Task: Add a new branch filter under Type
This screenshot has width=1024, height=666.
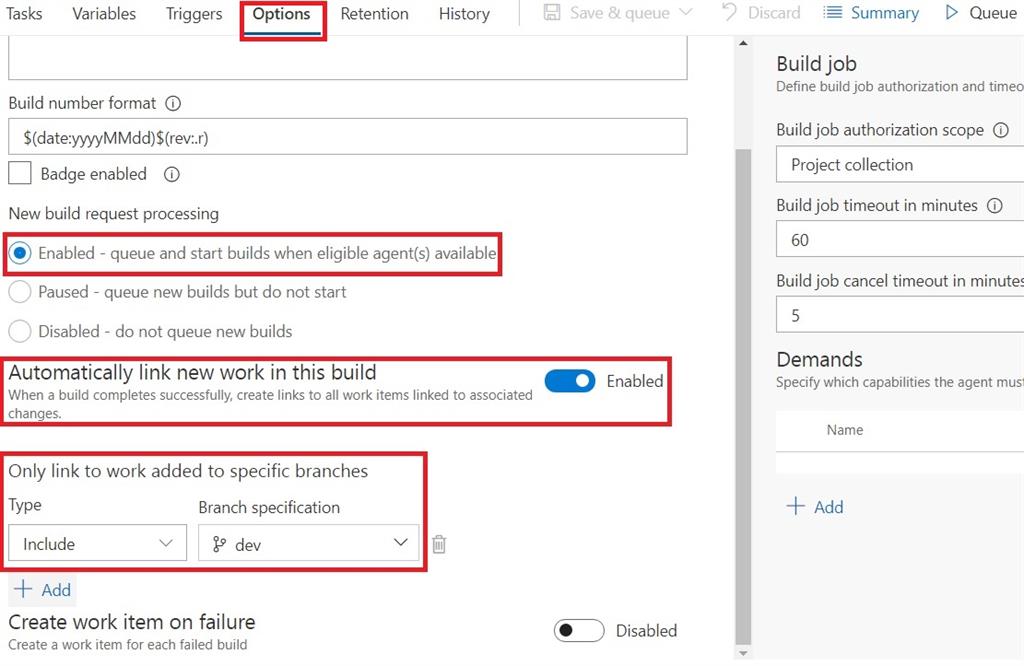Action: pos(42,590)
